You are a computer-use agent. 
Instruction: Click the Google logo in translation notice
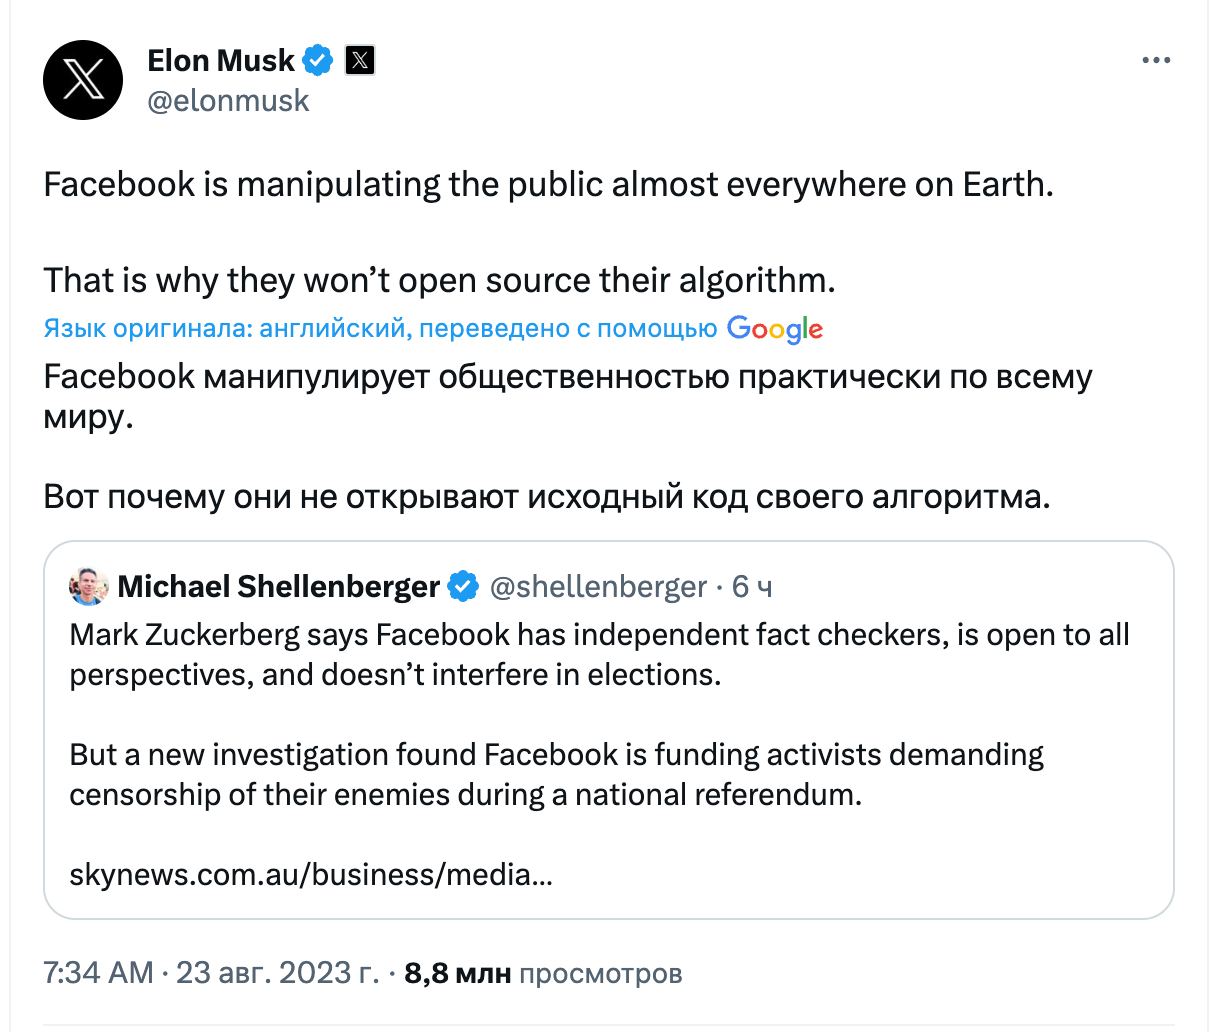click(x=775, y=329)
